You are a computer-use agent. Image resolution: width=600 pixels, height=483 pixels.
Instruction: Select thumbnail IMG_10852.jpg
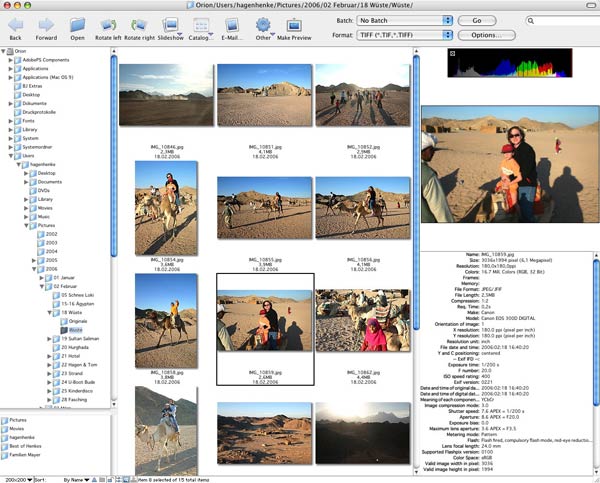[363, 95]
